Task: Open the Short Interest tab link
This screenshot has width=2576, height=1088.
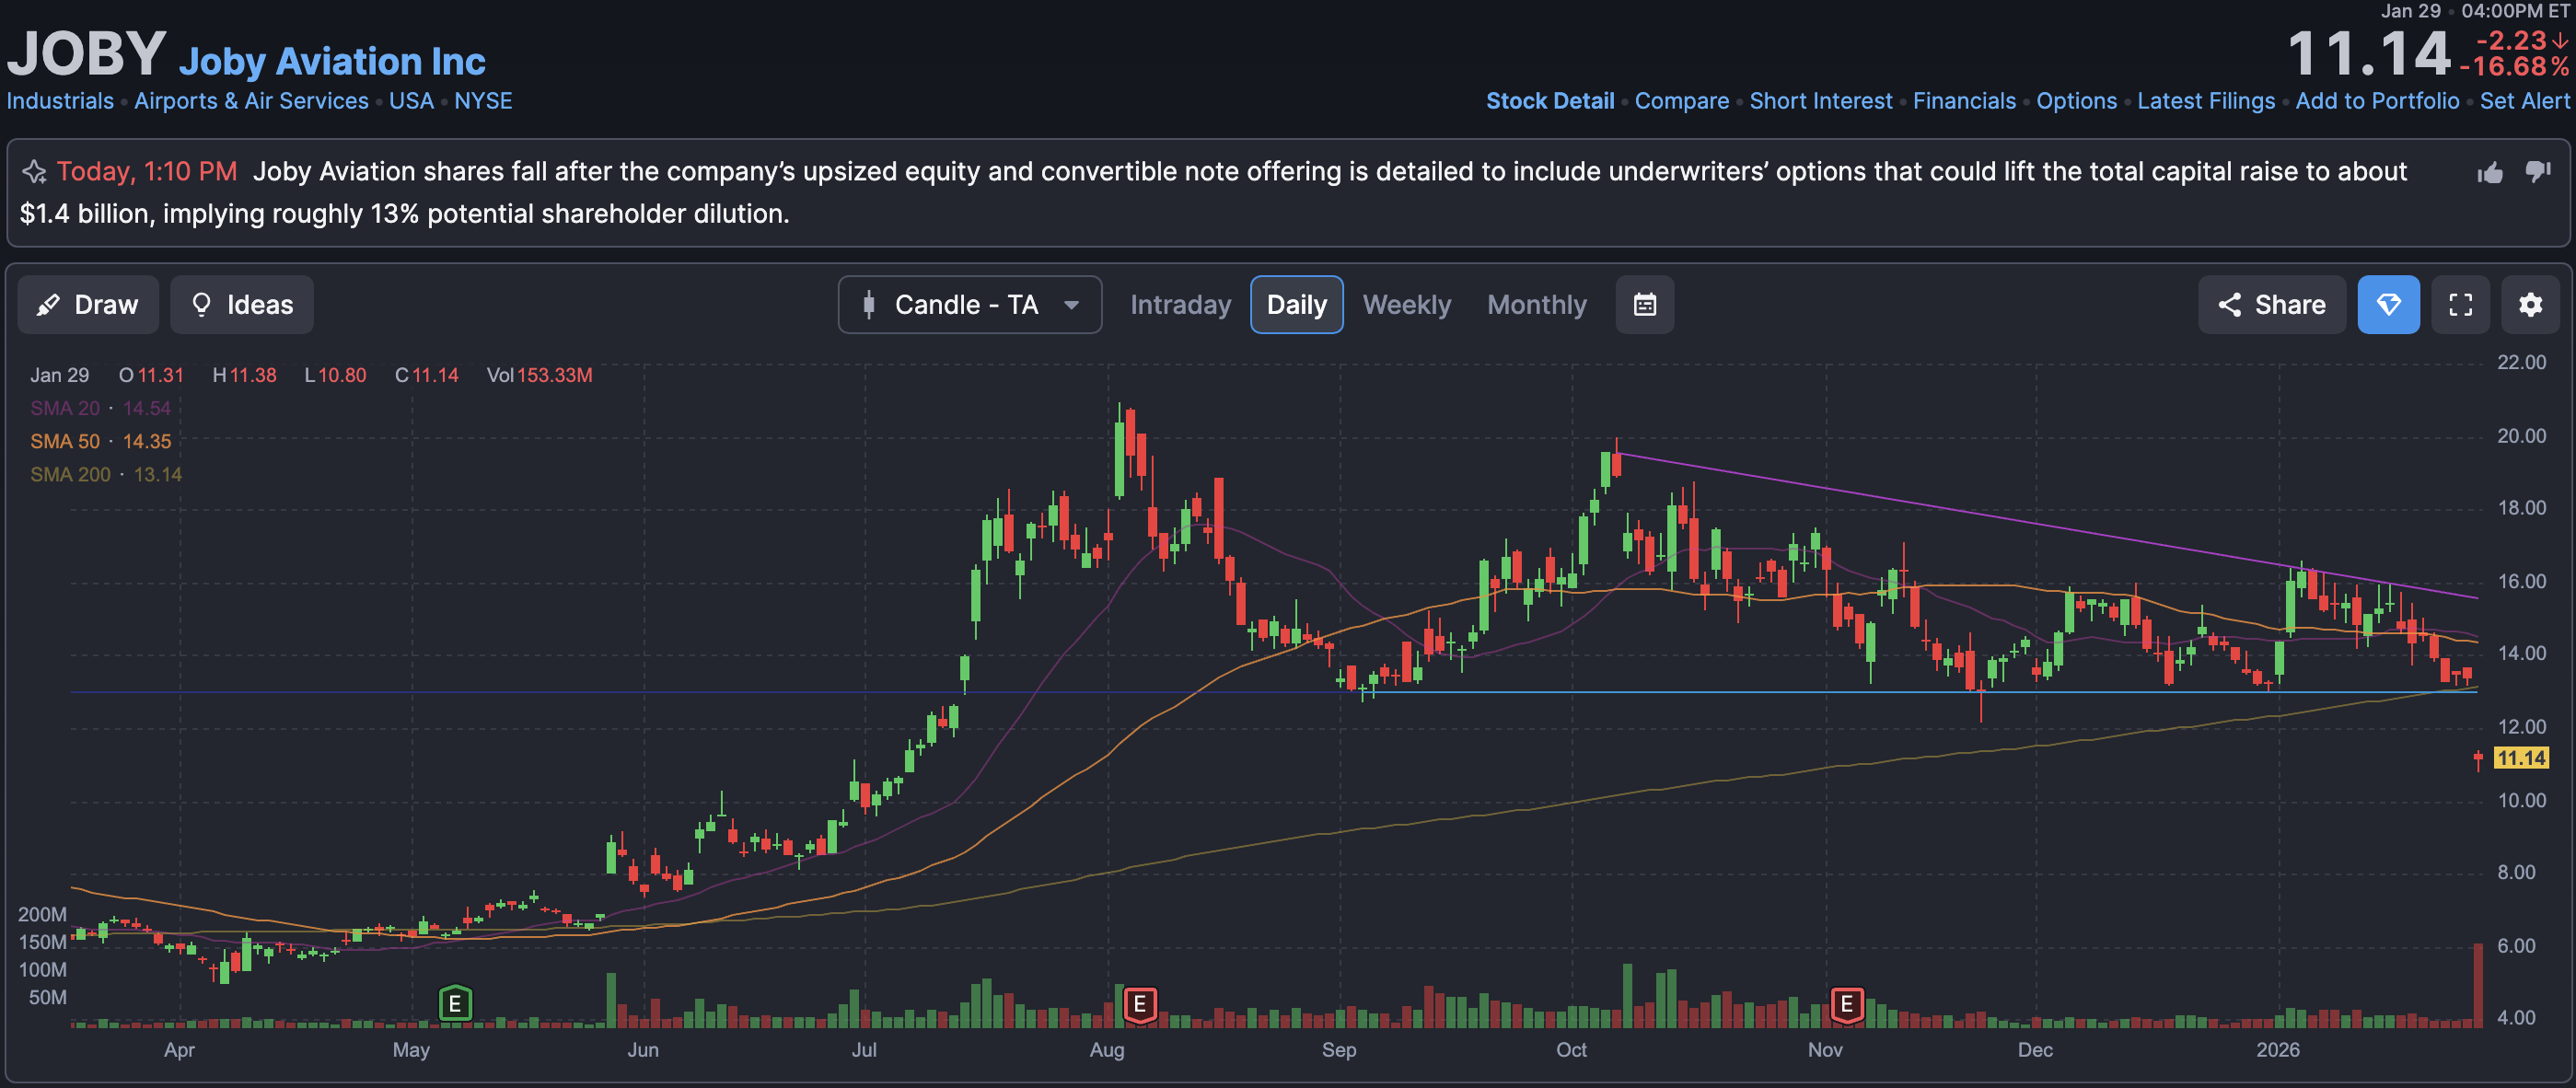Action: [1820, 101]
